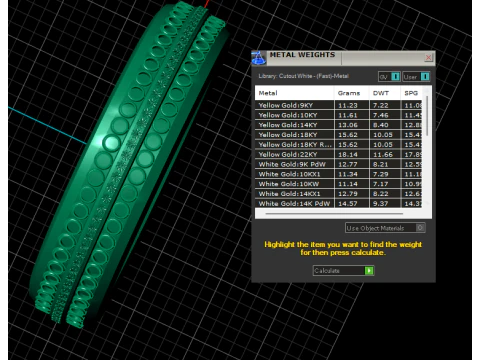Screen dimensions: 480x360
Task: Select the Yellow Gold:22KY row
Action: point(338,154)
